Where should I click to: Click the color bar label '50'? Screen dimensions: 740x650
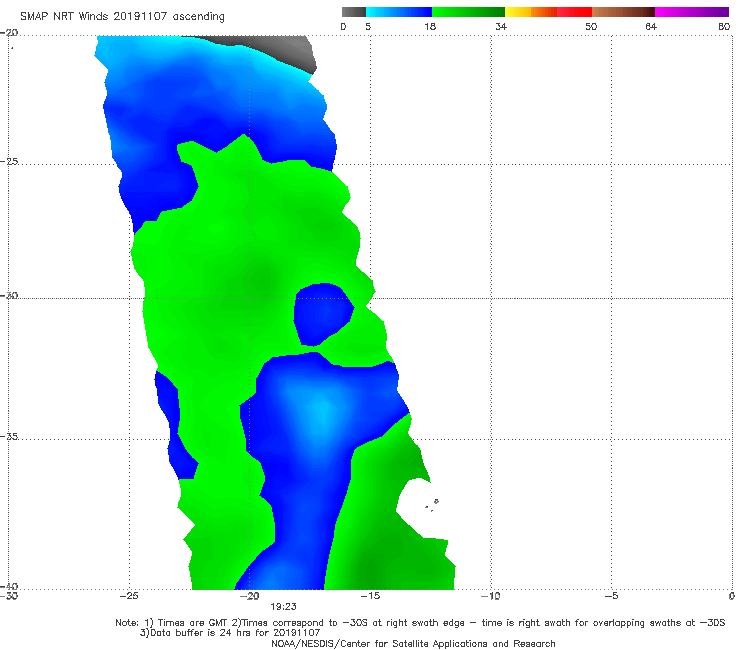click(591, 26)
